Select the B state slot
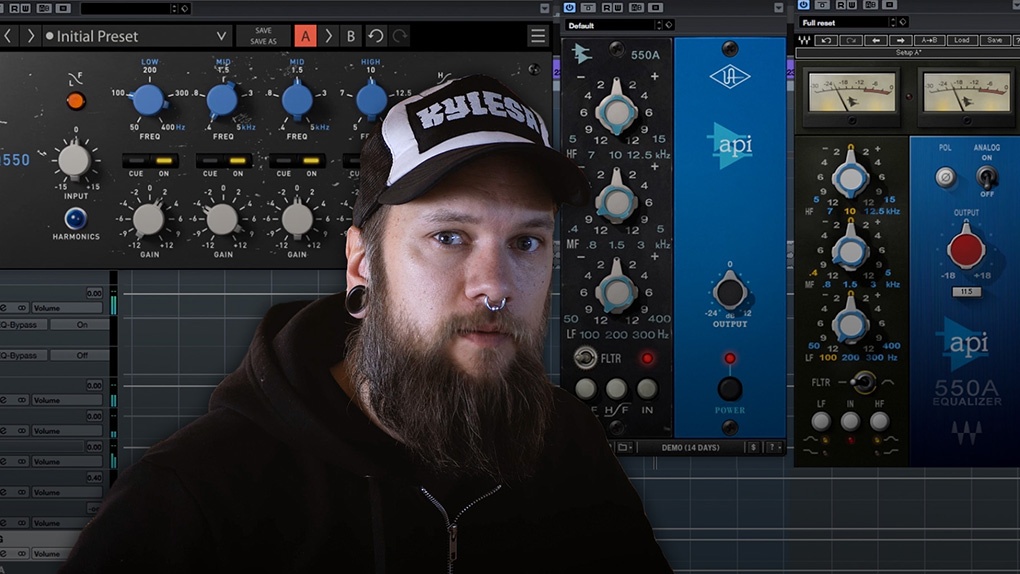The height and width of the screenshot is (574, 1020). tap(351, 36)
